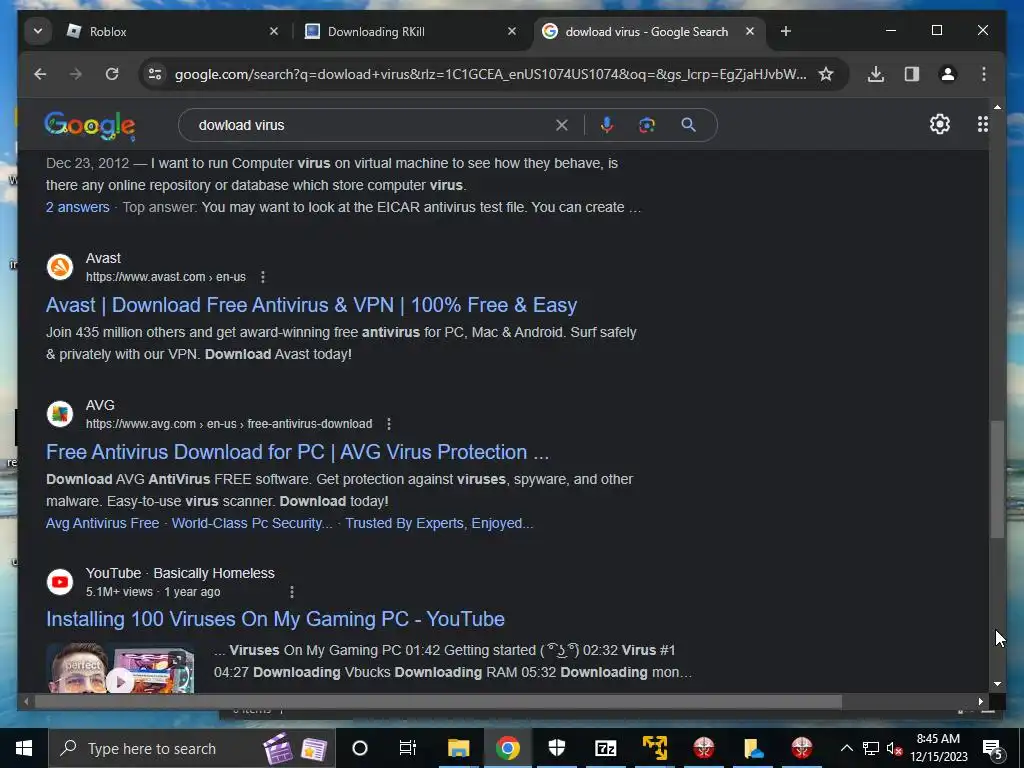
Task: Open Chrome downloads panel
Action: coord(876,74)
